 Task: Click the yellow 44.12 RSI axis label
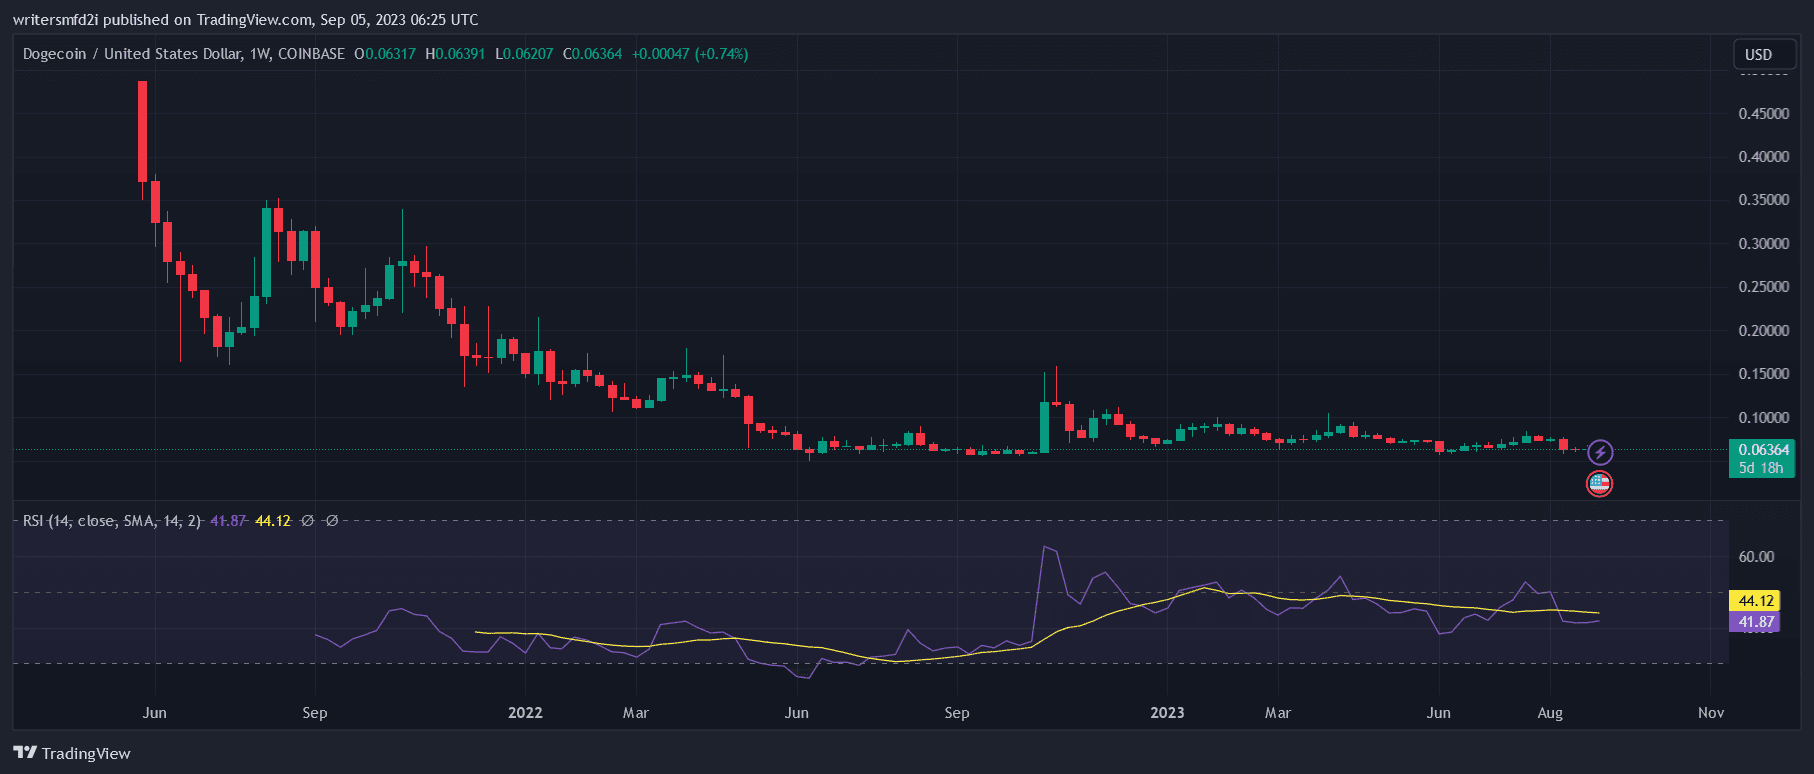[1755, 601]
